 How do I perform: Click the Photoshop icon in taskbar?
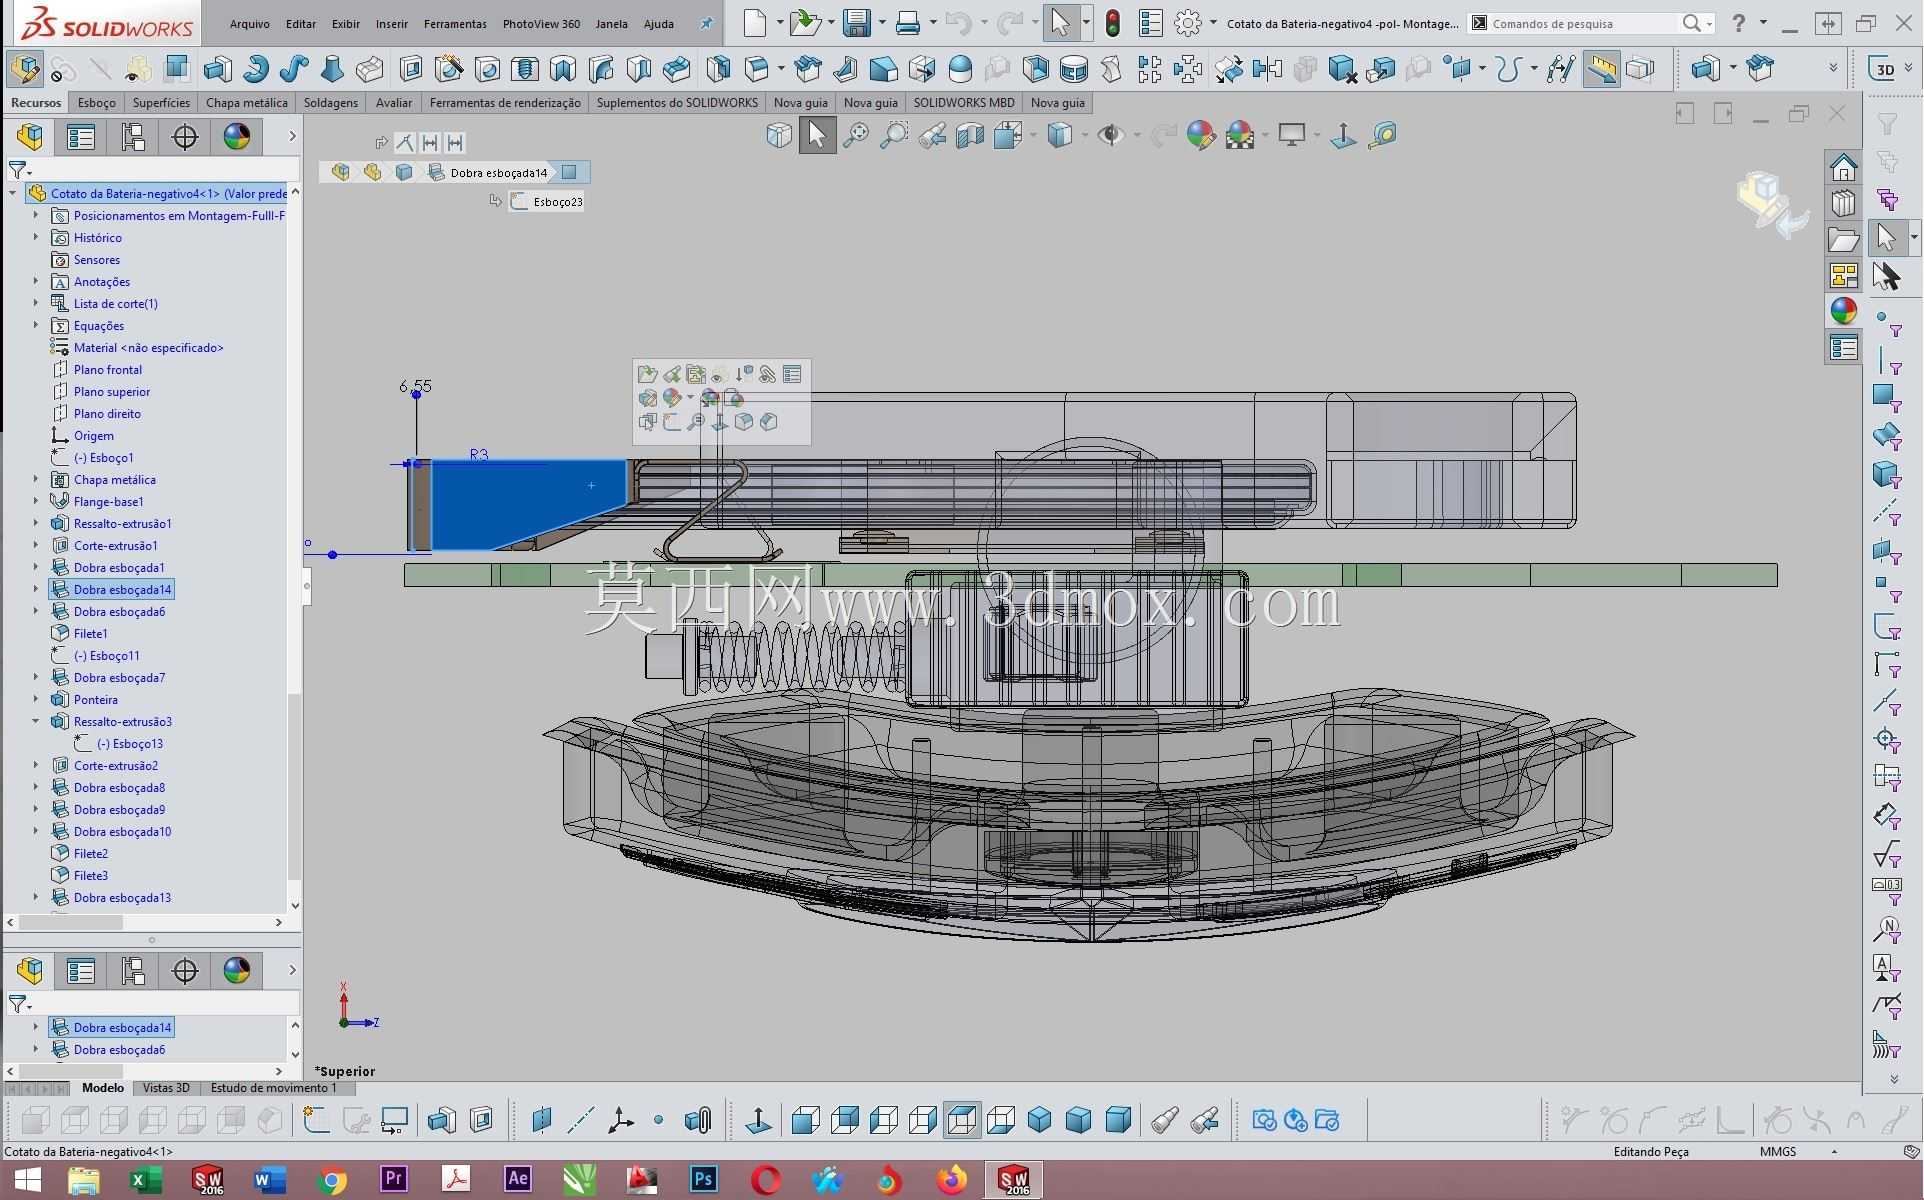coord(703,1180)
